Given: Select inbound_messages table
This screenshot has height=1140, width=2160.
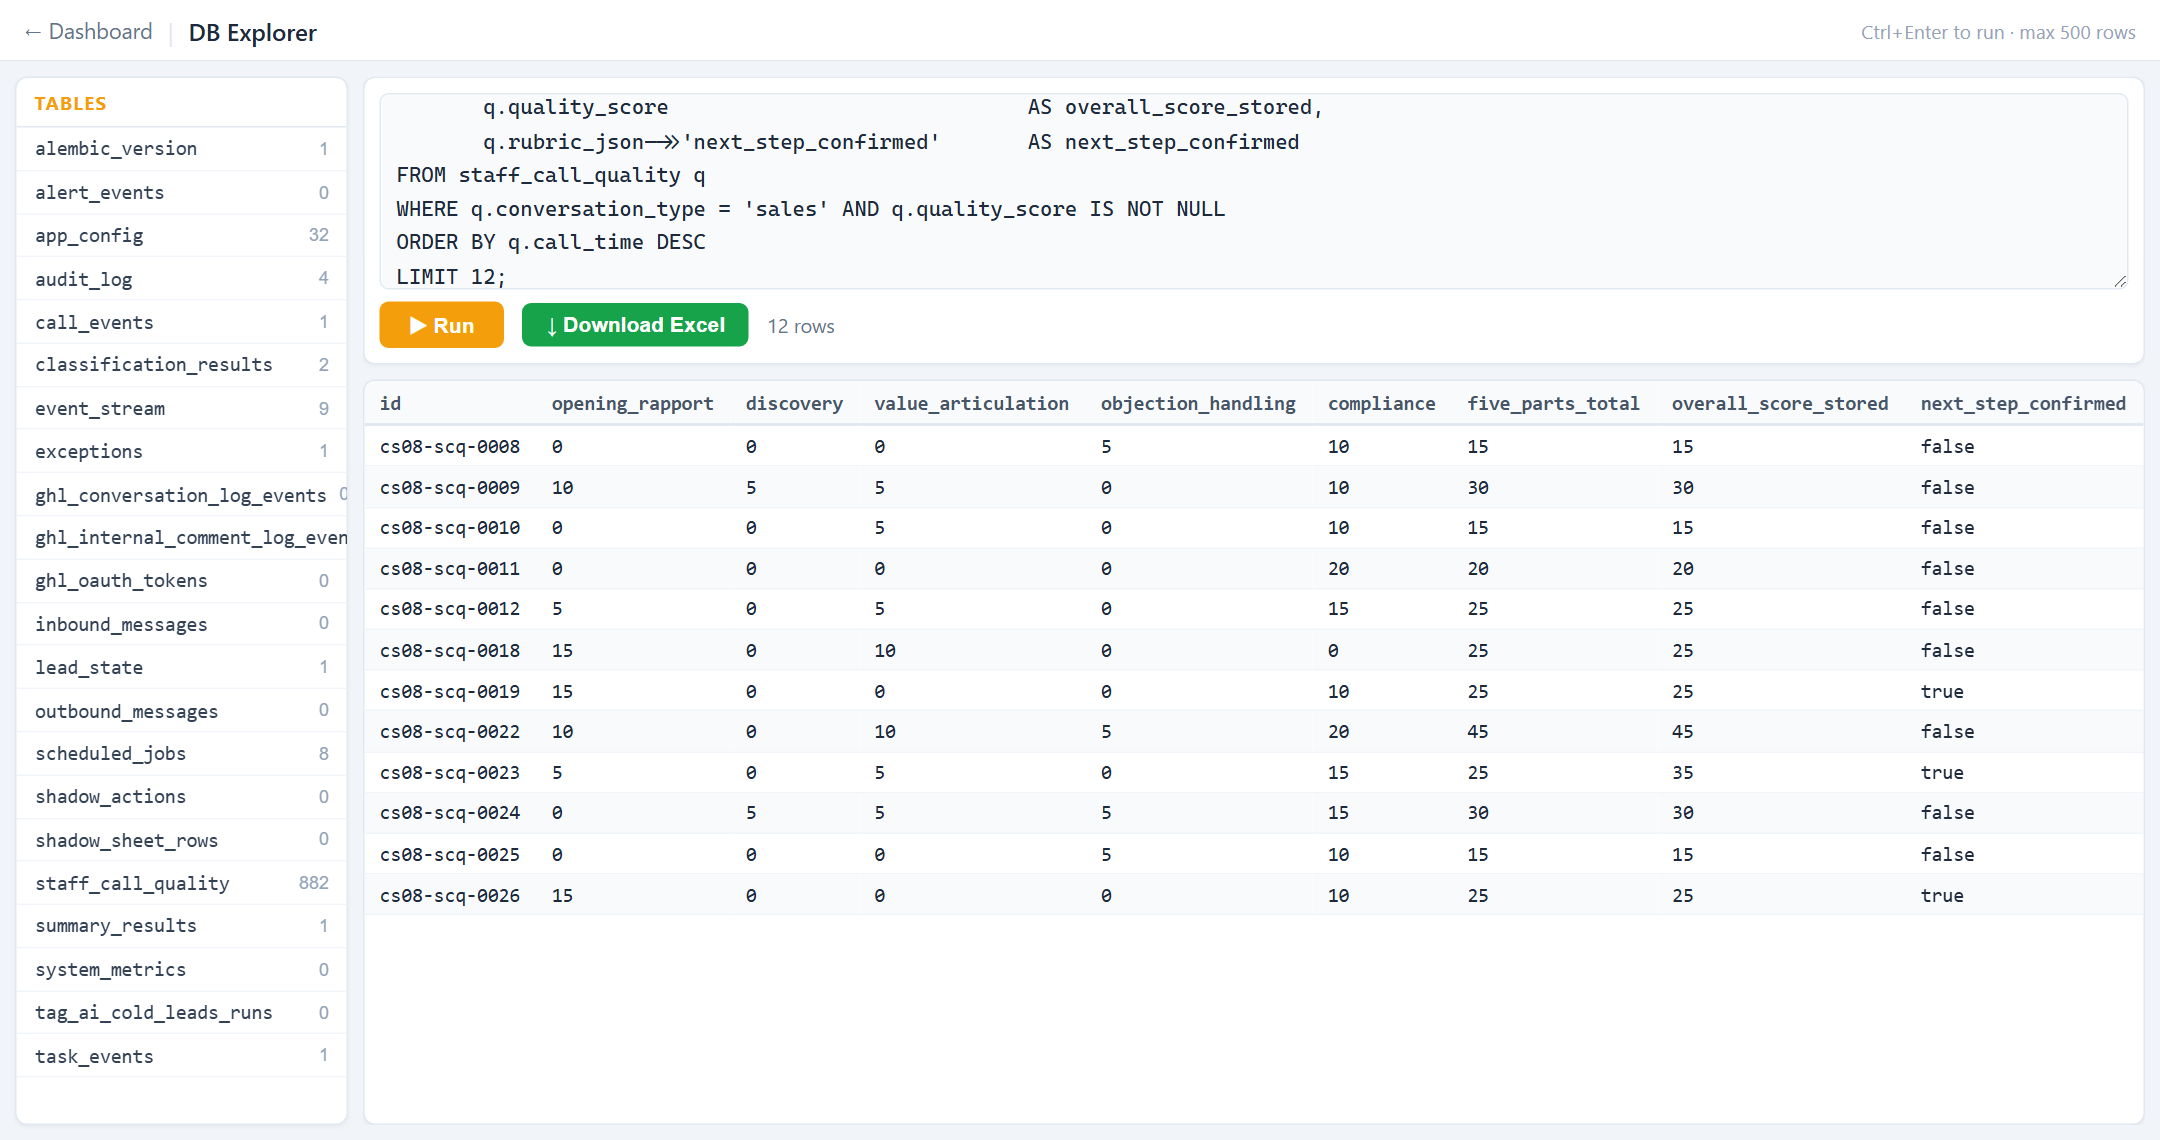Looking at the screenshot, I should tap(181, 625).
